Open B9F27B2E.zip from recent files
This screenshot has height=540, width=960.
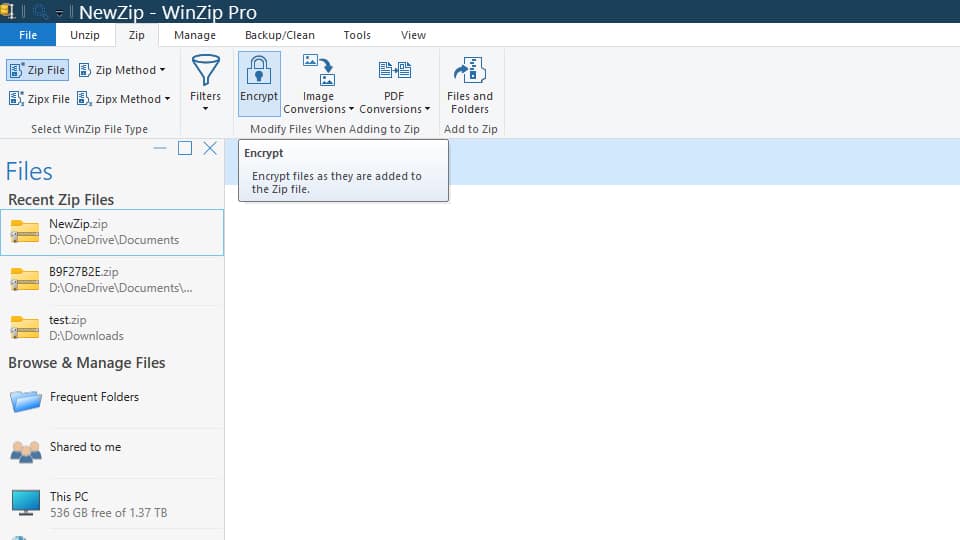[112, 280]
